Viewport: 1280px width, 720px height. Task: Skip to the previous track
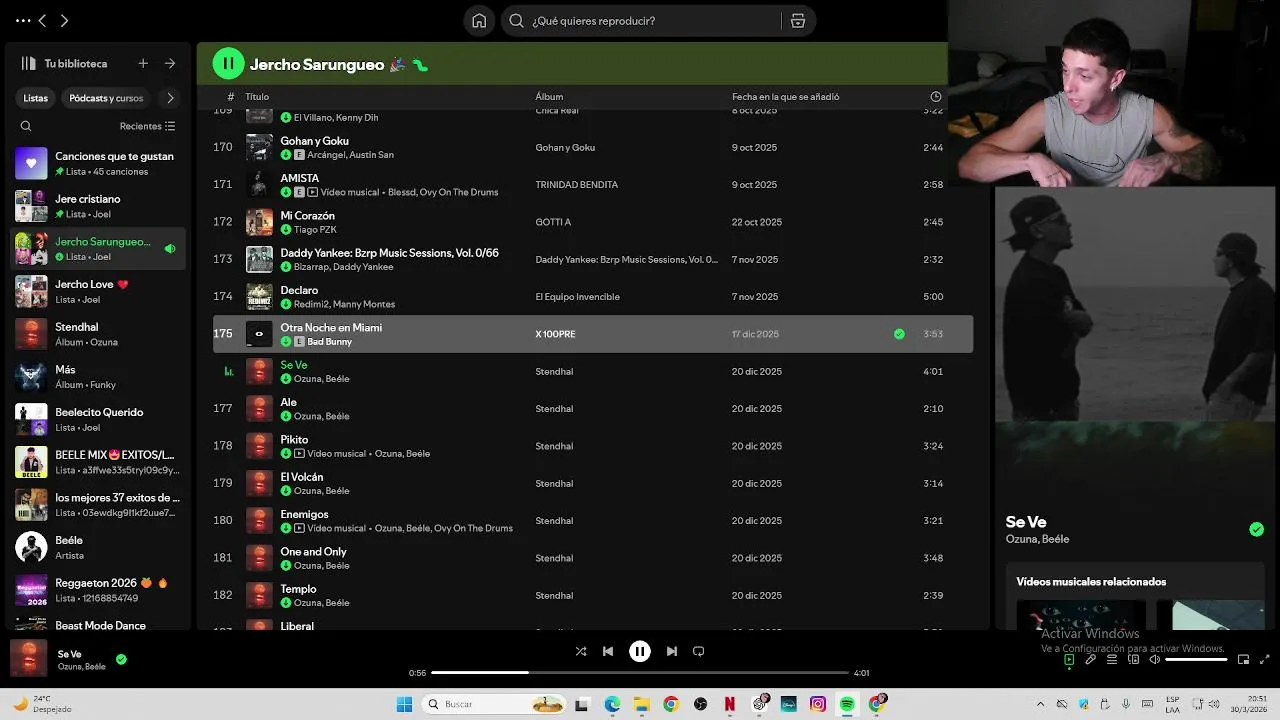point(608,651)
